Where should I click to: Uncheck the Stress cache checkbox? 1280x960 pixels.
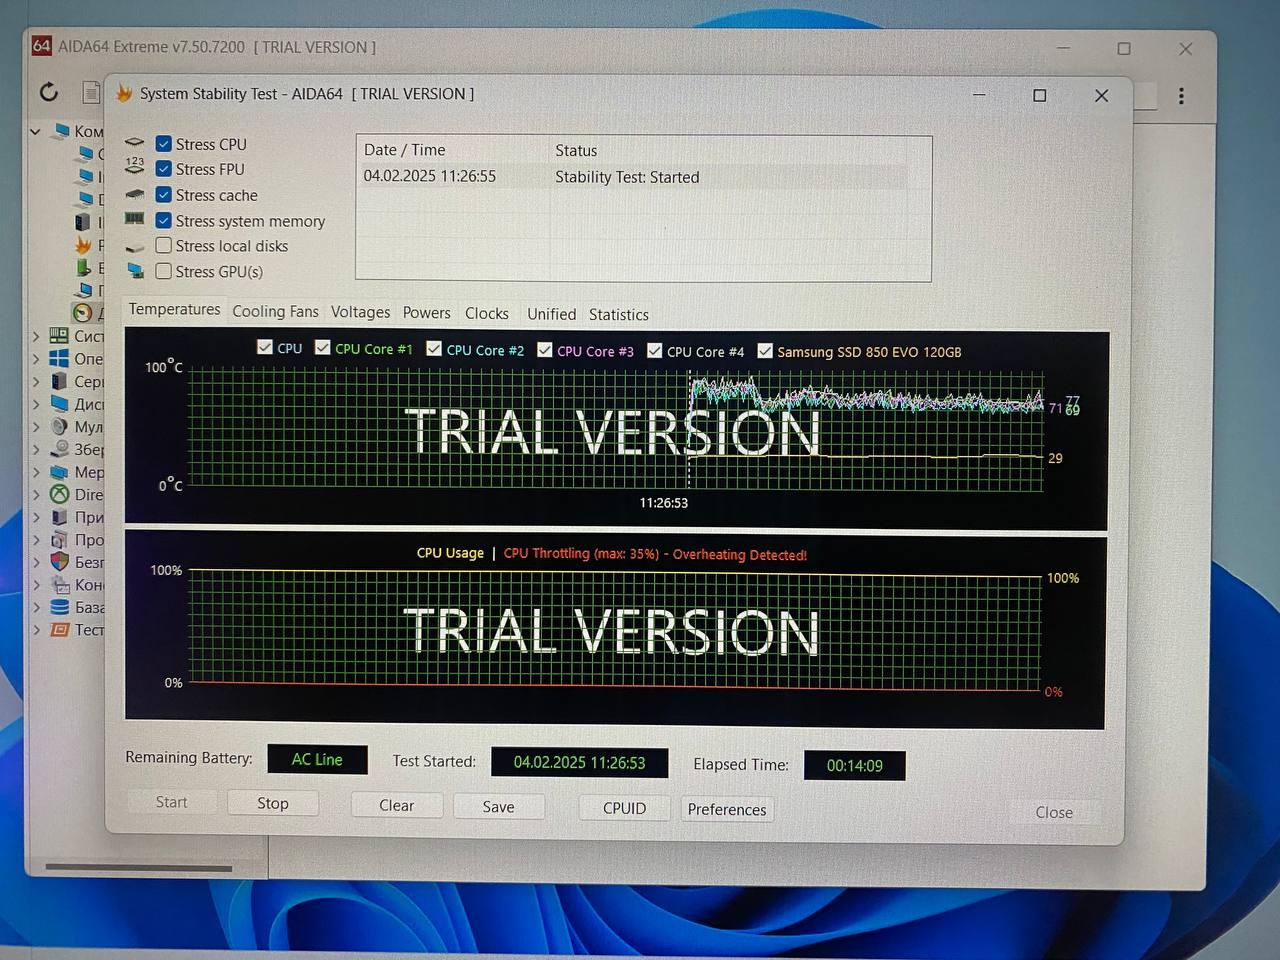164,195
